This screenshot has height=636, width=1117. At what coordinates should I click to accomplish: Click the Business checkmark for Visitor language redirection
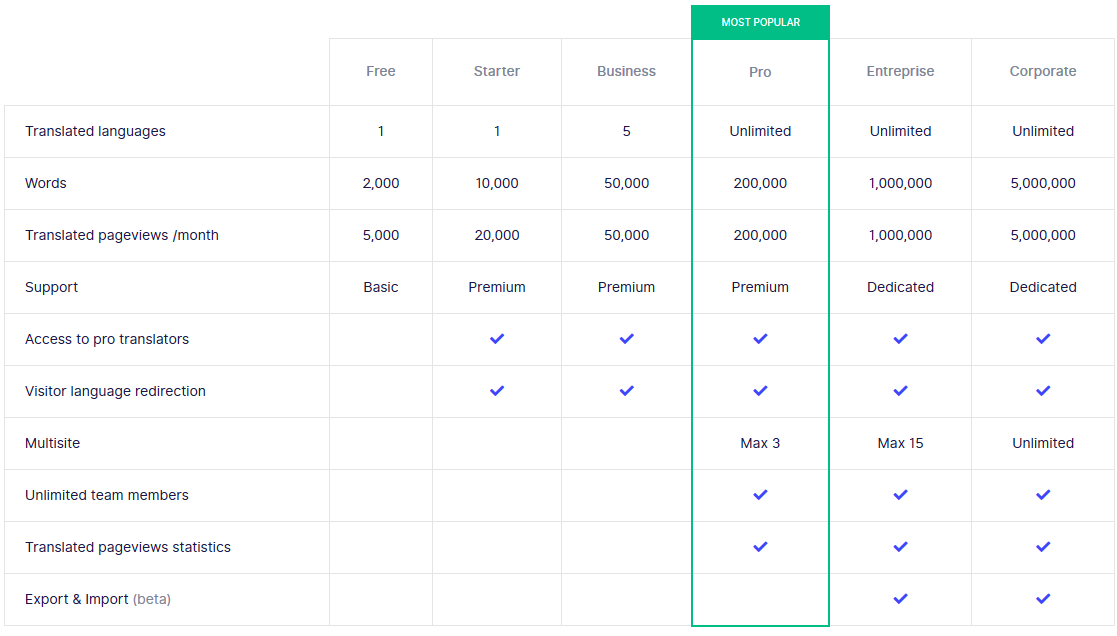click(x=627, y=391)
